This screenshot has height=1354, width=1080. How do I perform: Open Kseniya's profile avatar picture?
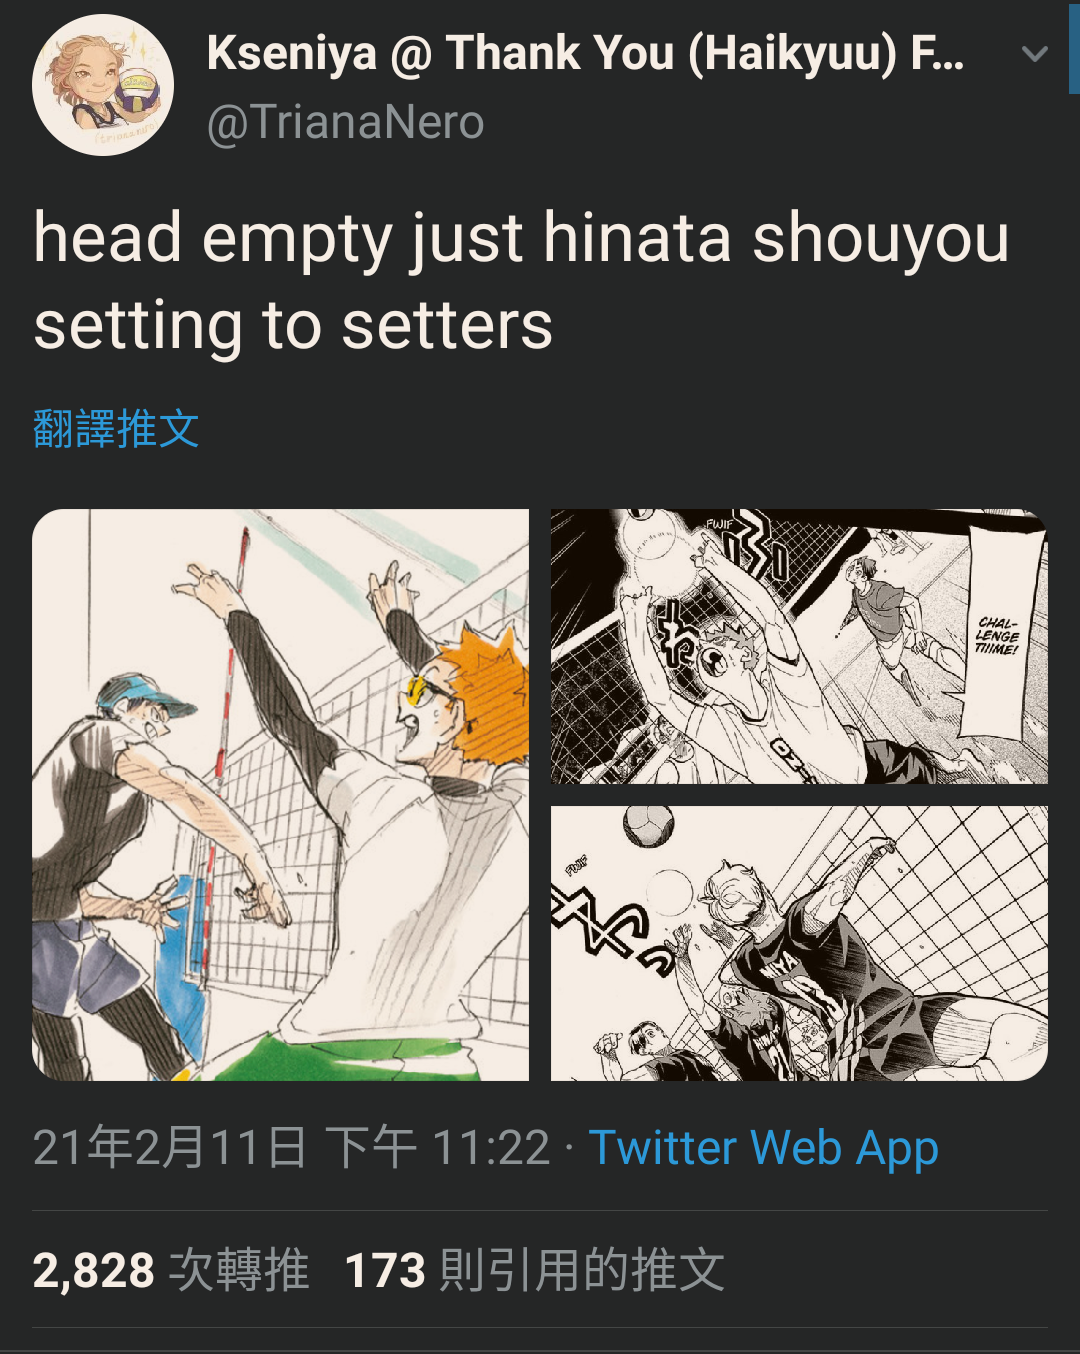click(x=103, y=85)
